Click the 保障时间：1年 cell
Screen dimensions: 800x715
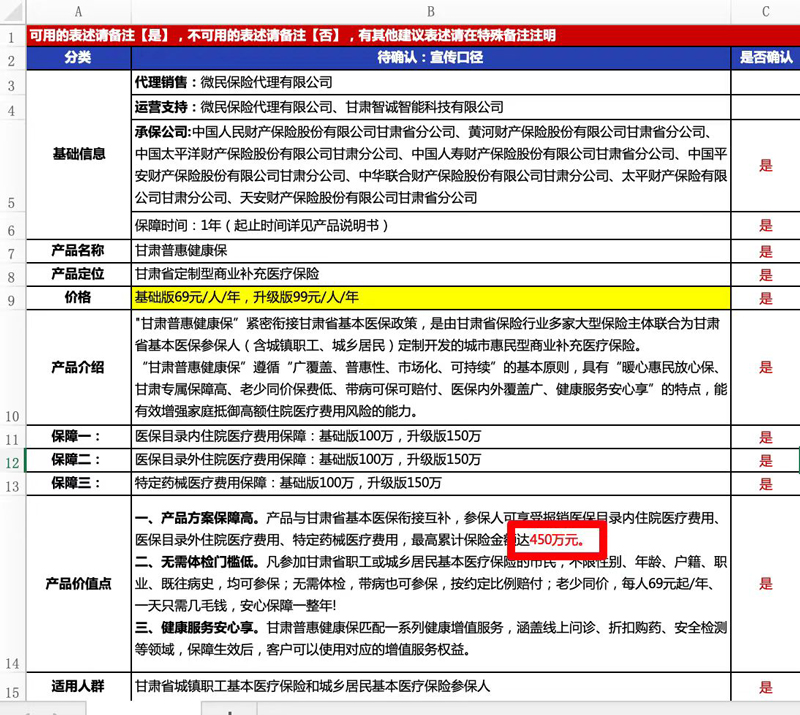coord(430,226)
